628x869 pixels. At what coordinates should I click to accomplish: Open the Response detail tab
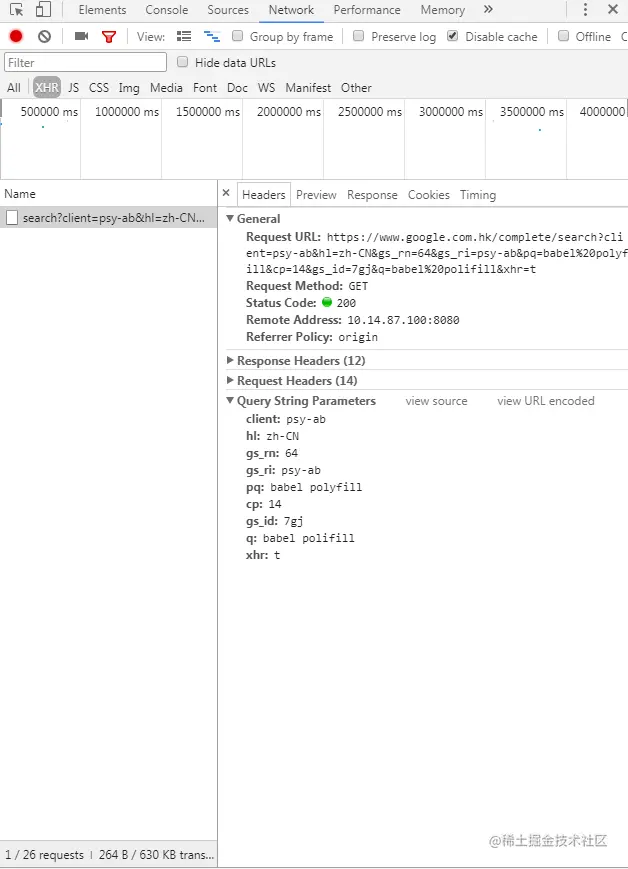click(x=372, y=195)
